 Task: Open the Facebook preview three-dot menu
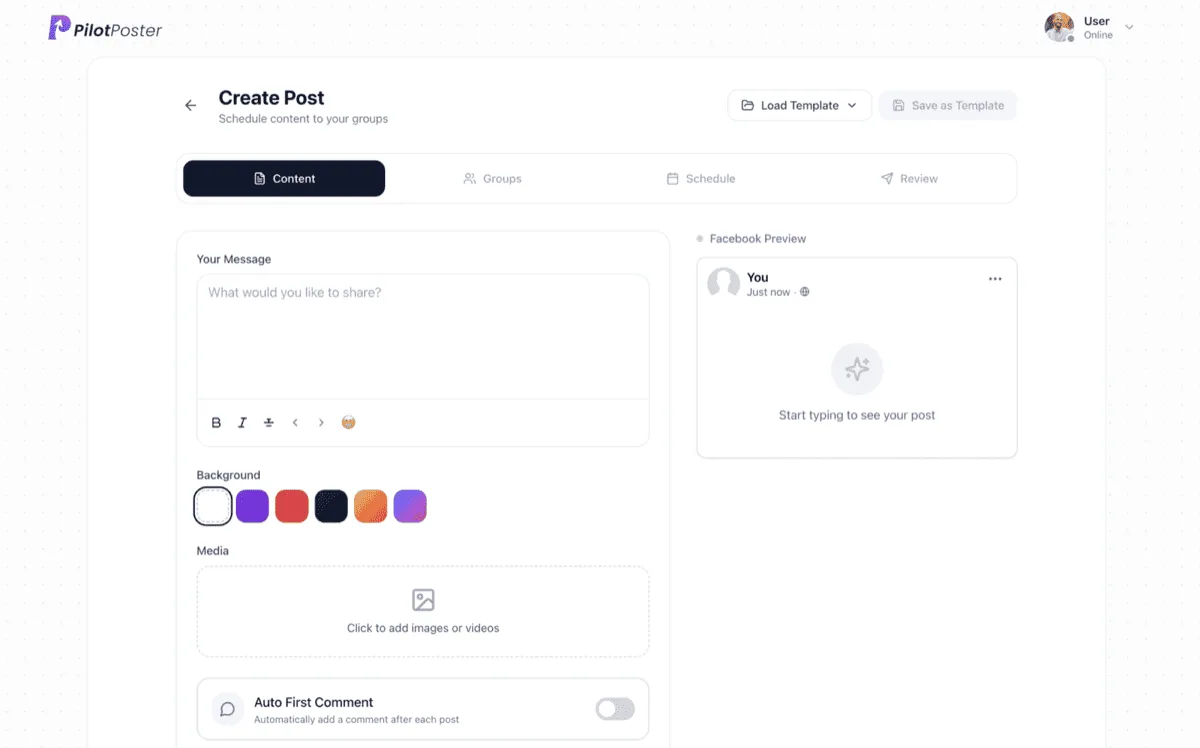pos(995,279)
